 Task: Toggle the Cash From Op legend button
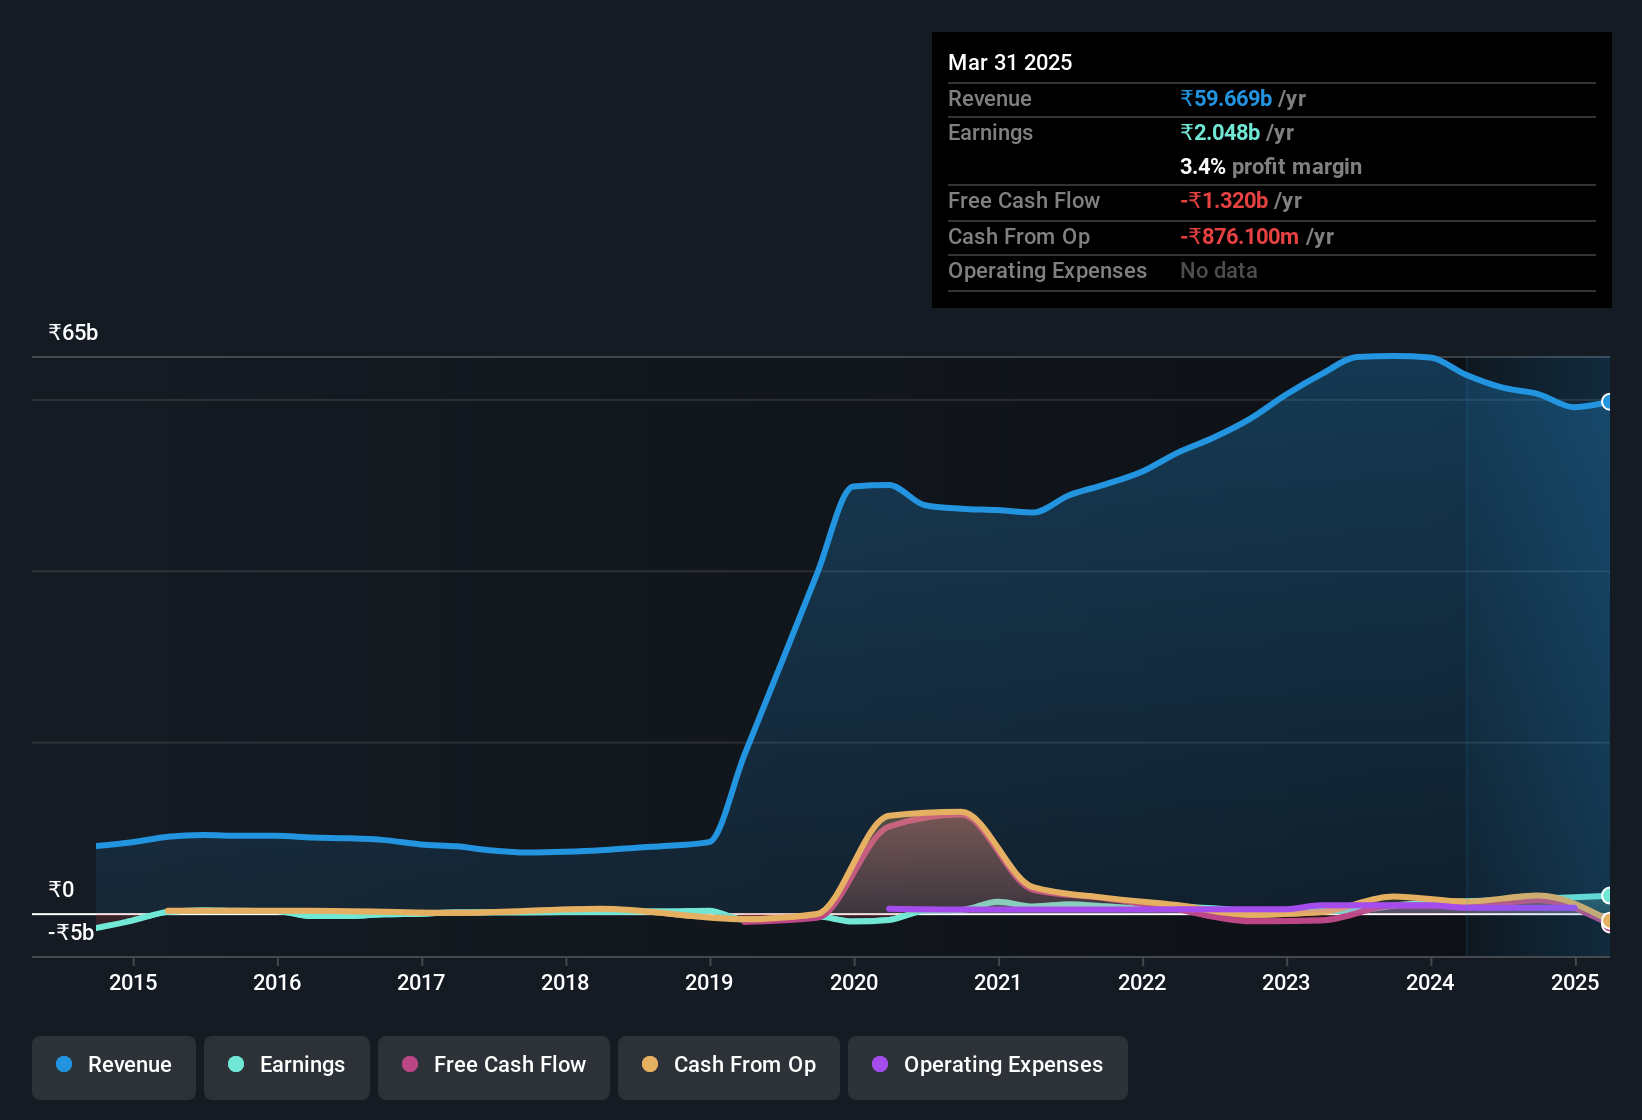coord(729,1067)
